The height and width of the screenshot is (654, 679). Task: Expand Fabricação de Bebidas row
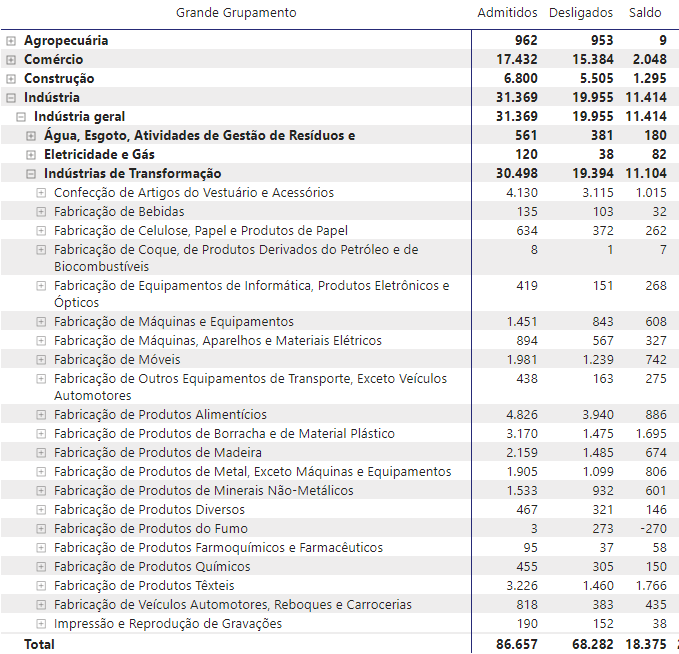pos(41,212)
